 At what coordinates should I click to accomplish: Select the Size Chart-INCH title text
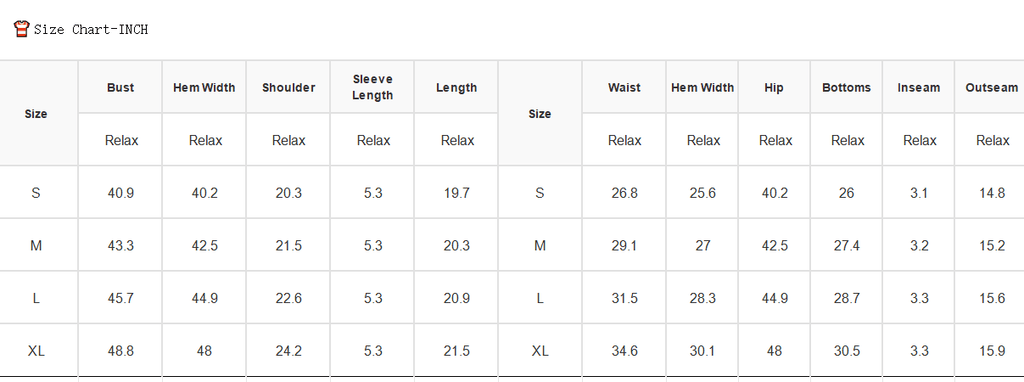(x=91, y=29)
